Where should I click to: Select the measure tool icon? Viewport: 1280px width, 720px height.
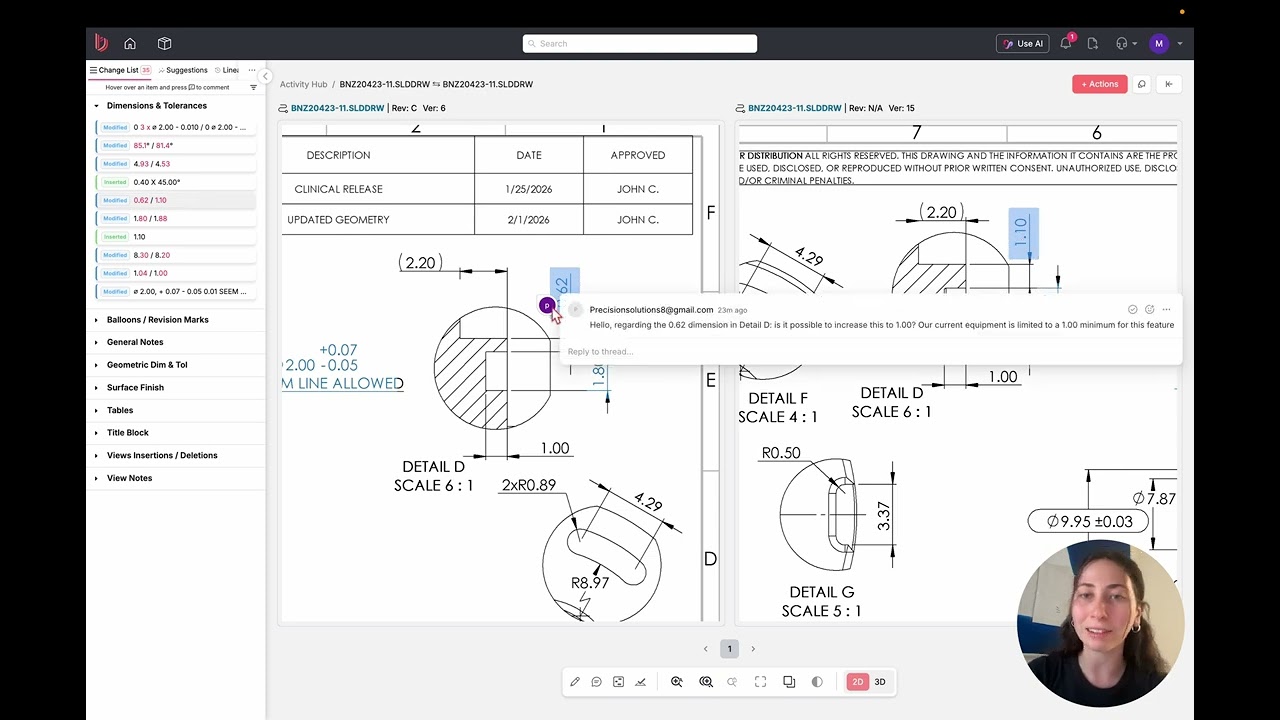[640, 682]
